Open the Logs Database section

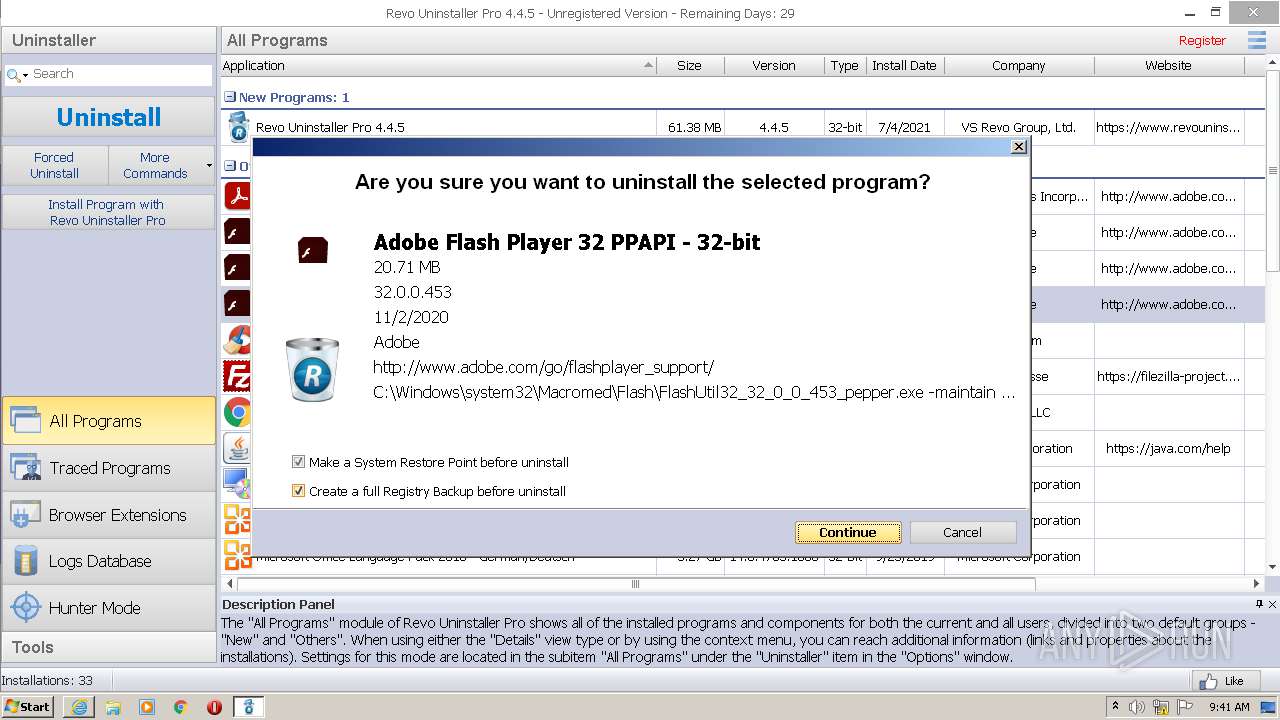point(109,561)
